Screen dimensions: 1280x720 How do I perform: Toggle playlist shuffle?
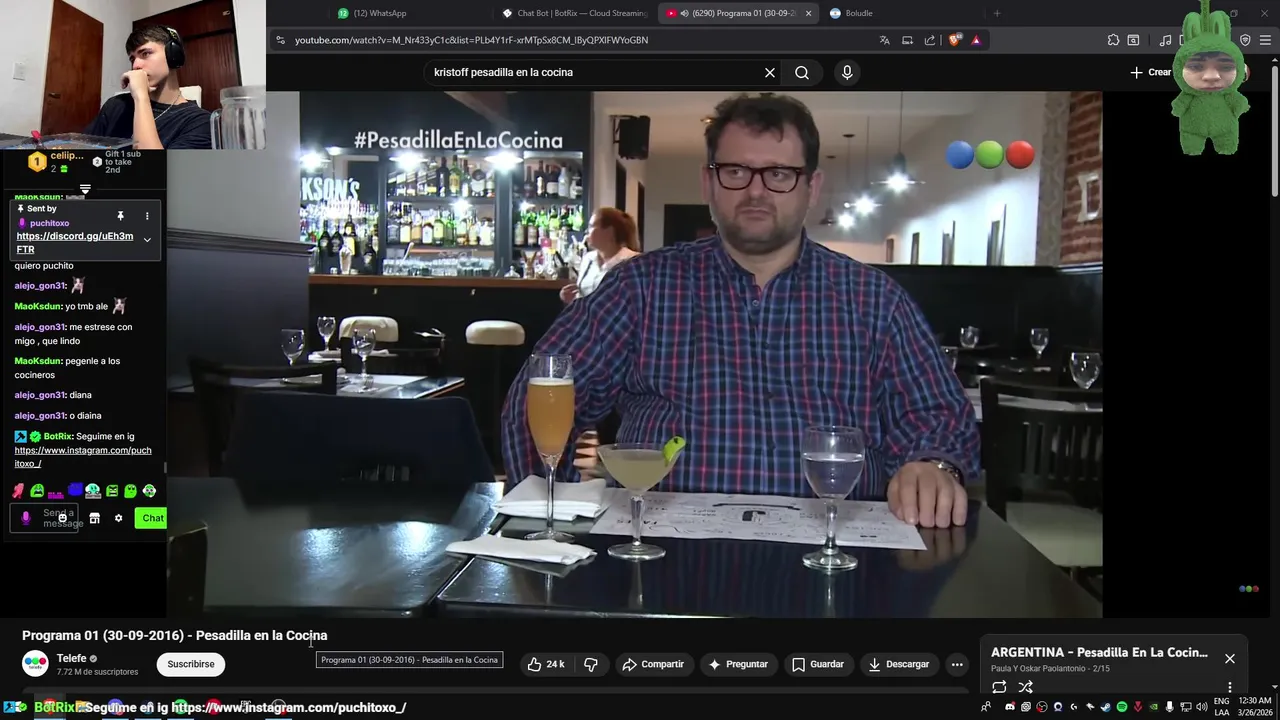[1025, 687]
